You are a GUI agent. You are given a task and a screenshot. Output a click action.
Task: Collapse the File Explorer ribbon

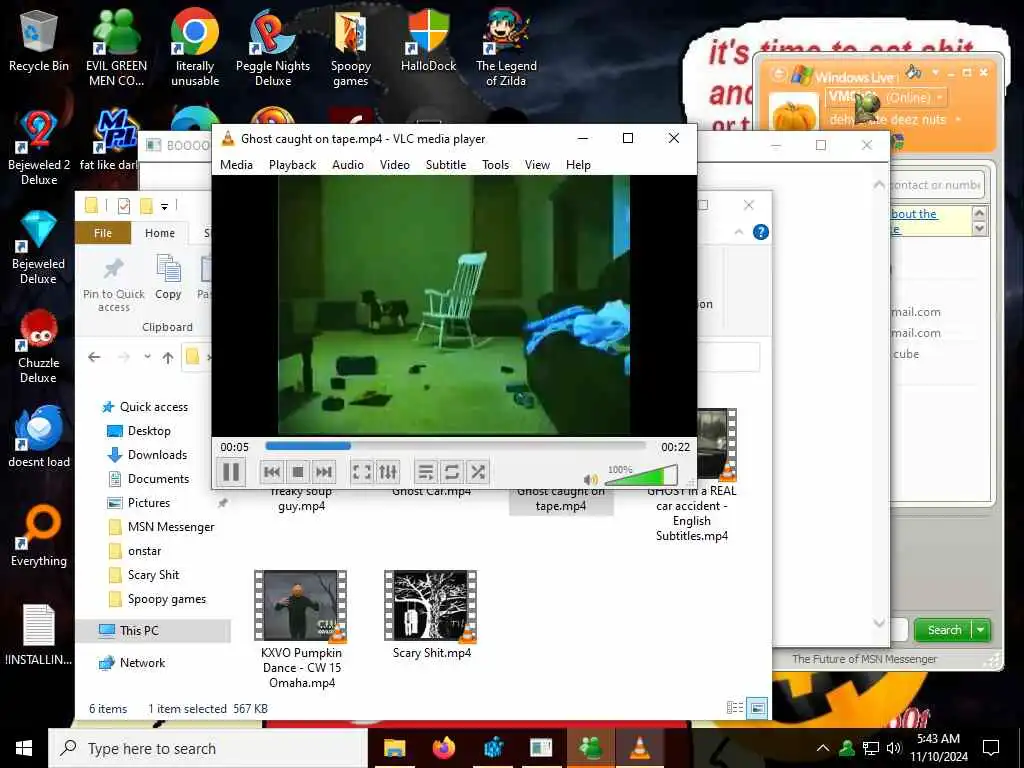point(739,232)
